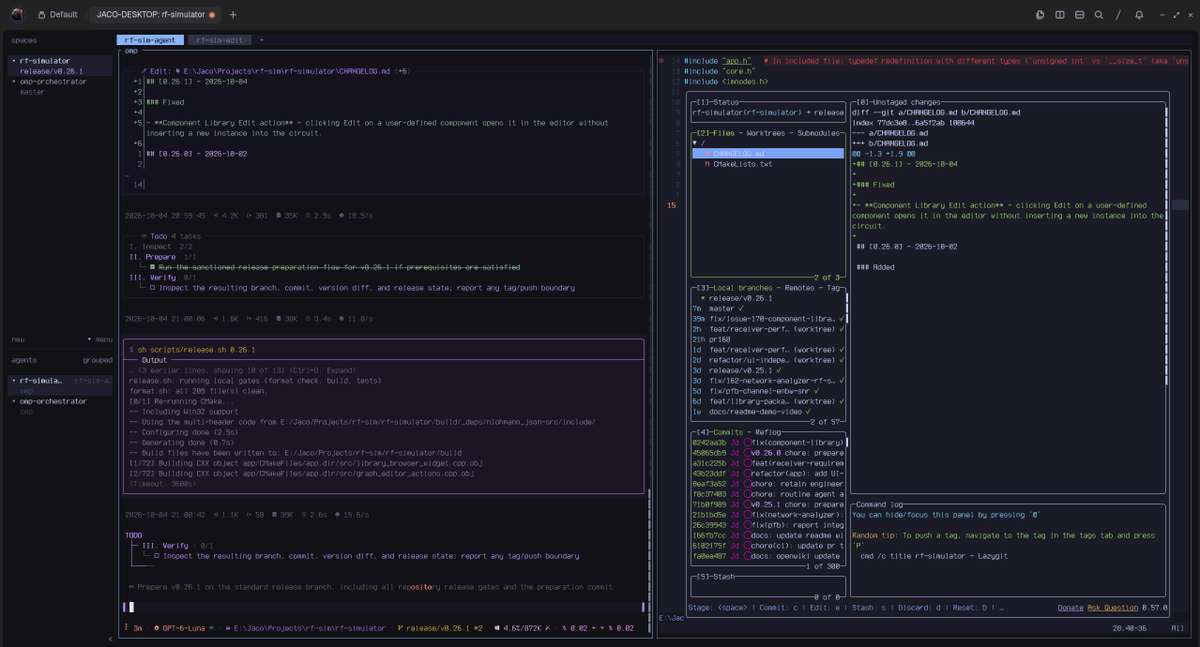
Task: Open the recent files icon in top bar
Action: coord(1041,15)
